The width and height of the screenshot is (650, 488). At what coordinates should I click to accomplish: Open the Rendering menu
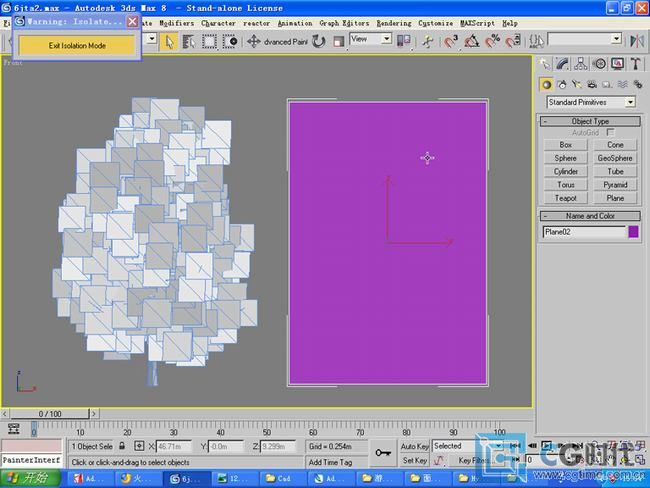pyautogui.click(x=394, y=23)
